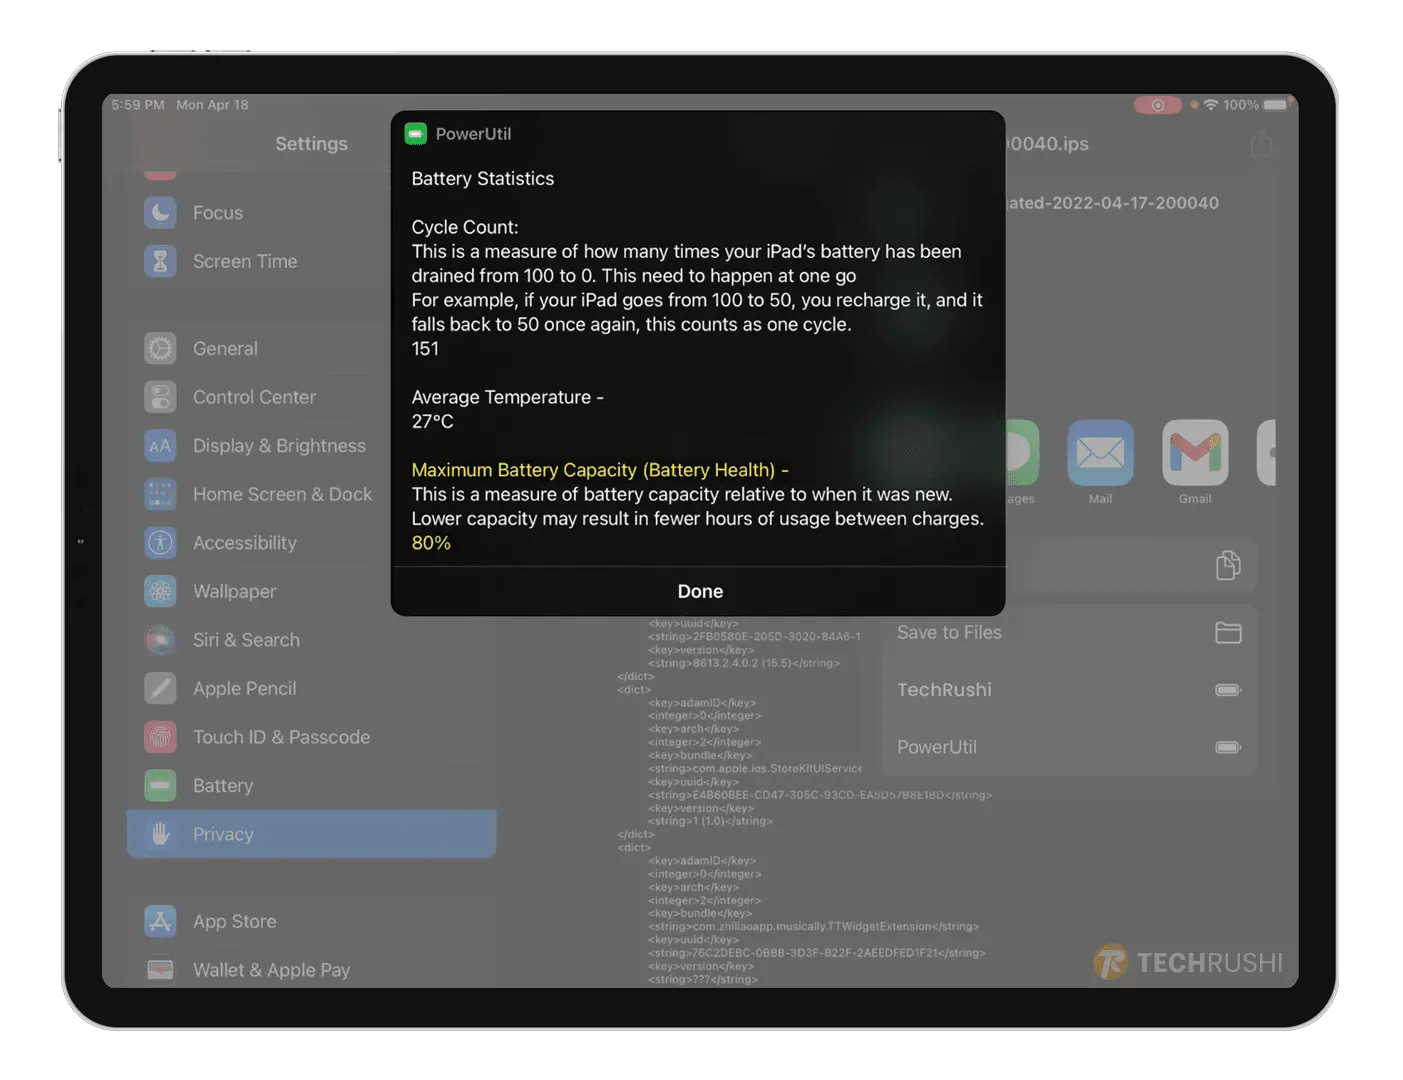Click the PowerUtil app icon in dialog header
Viewport: 1403px width, 1080px height.
point(416,133)
